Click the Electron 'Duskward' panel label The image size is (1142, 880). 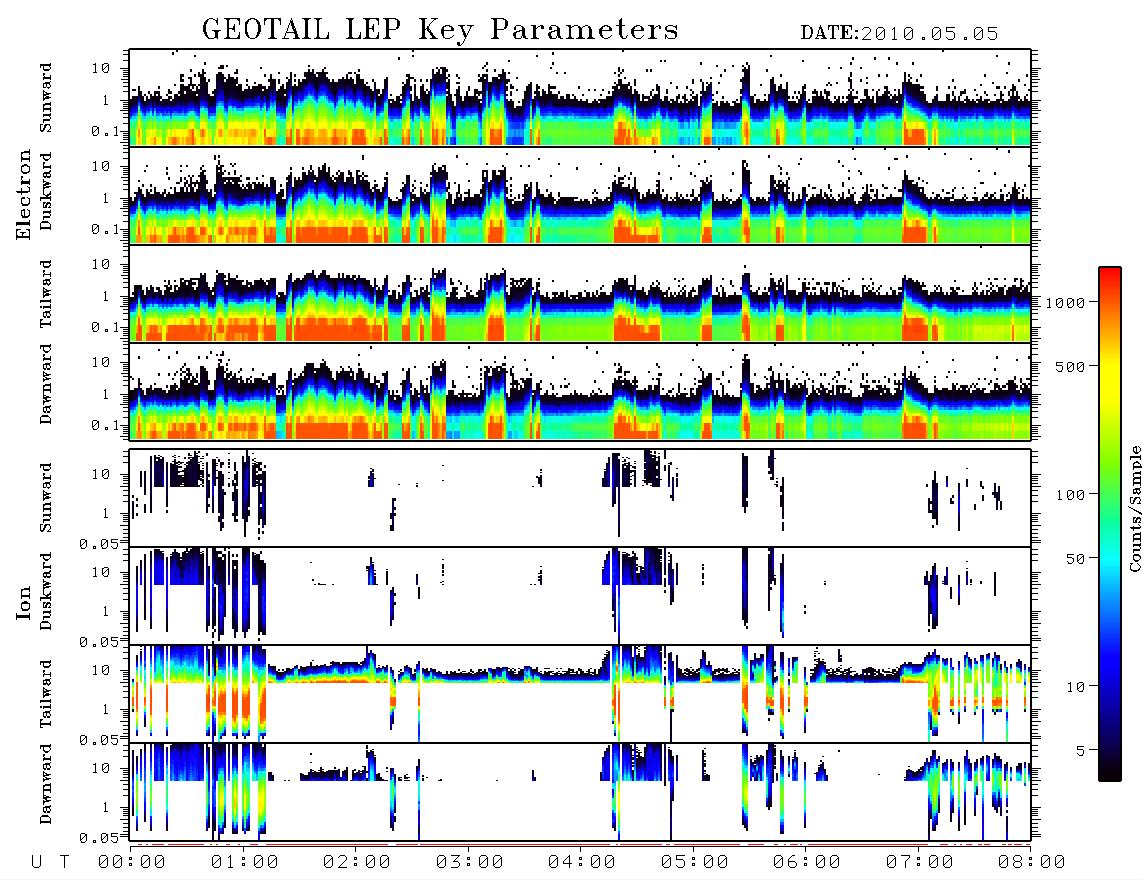coord(46,191)
